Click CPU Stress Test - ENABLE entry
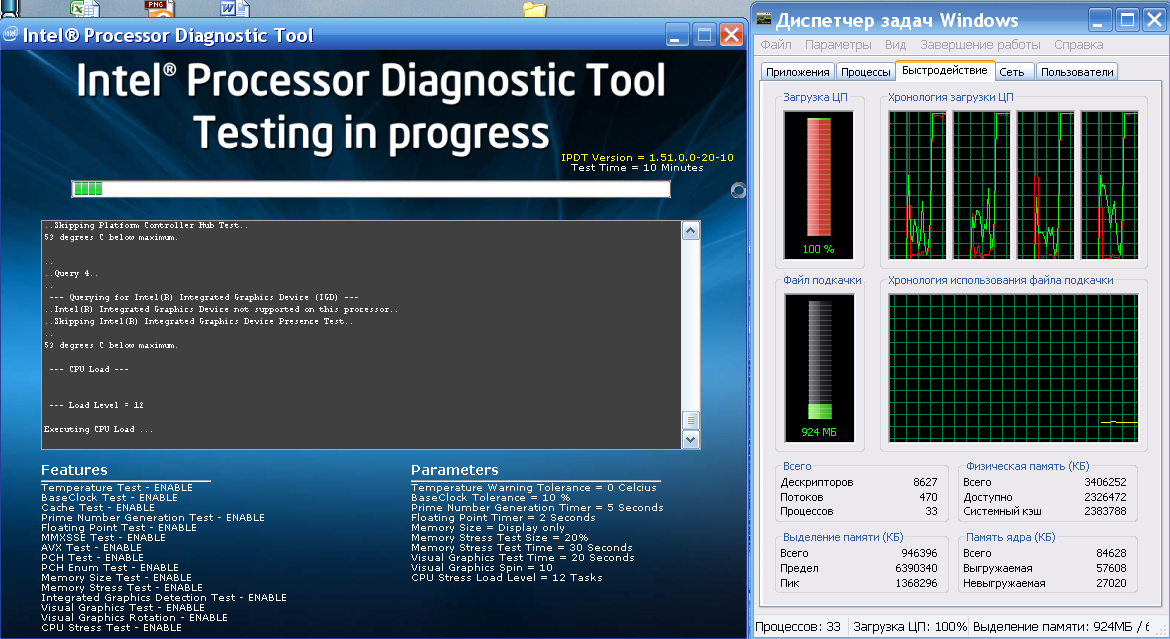 (x=111, y=628)
